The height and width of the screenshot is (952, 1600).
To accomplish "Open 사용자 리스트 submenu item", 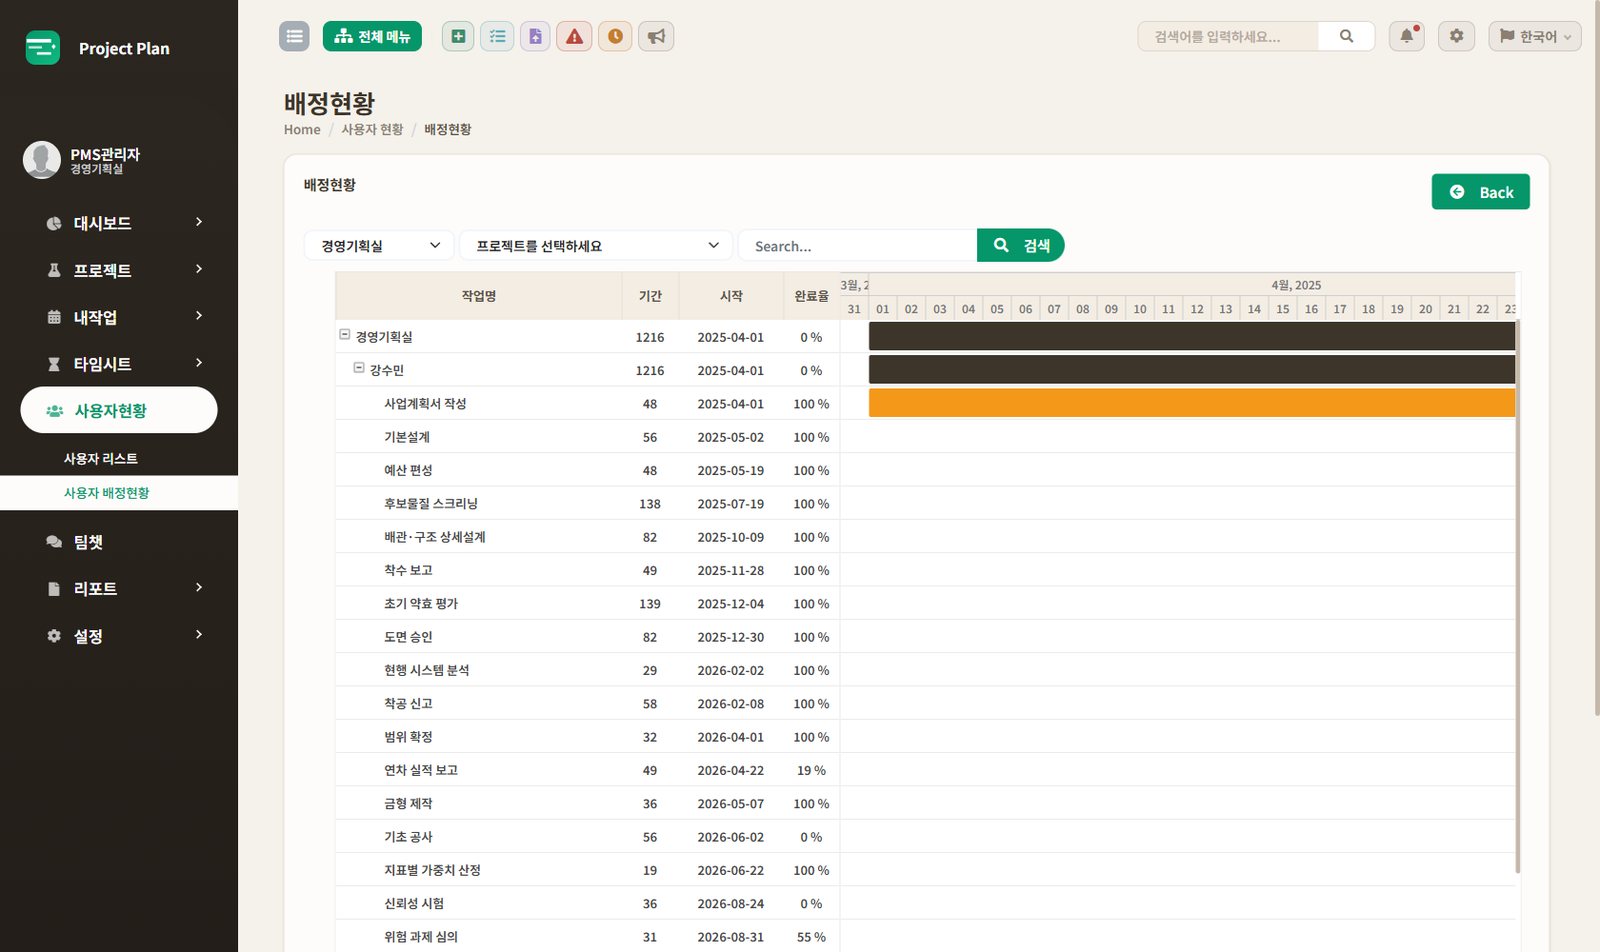I will pos(101,458).
